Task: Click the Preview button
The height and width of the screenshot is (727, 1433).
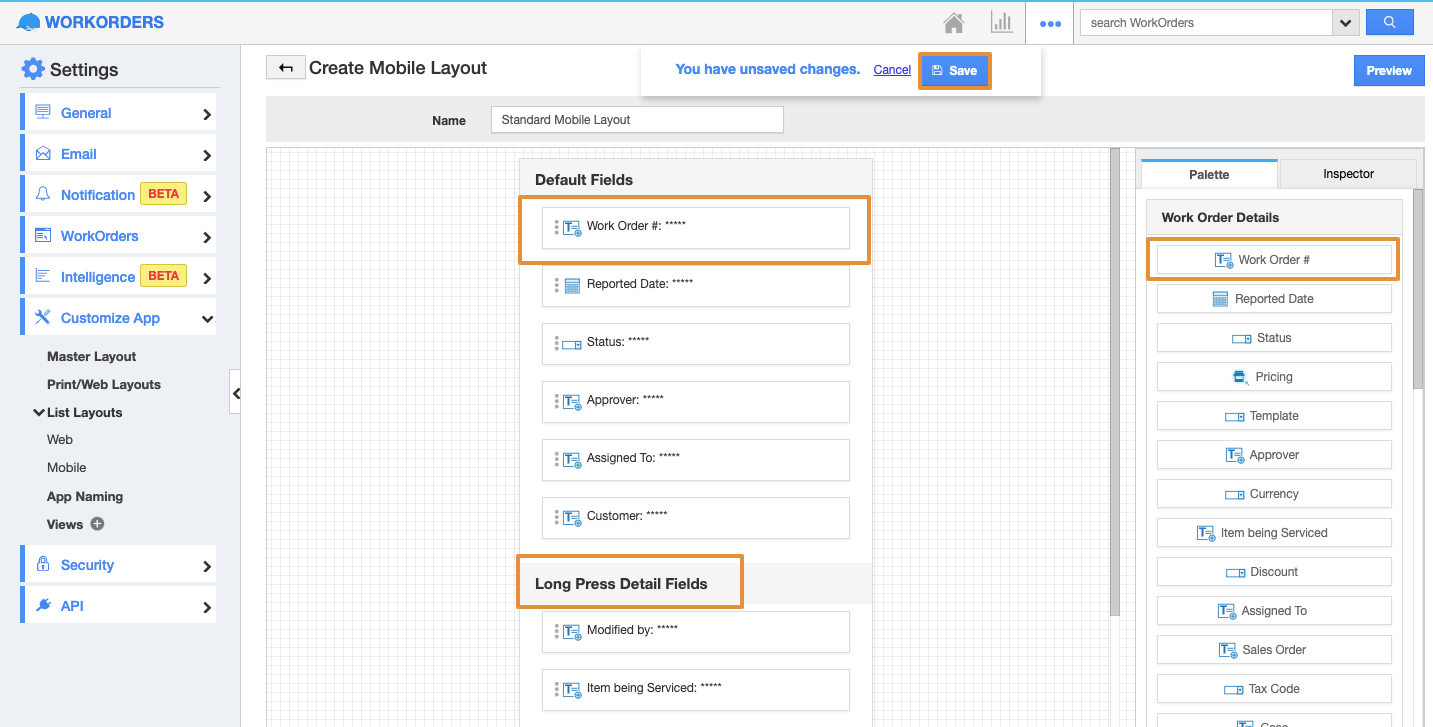Action: pos(1388,71)
